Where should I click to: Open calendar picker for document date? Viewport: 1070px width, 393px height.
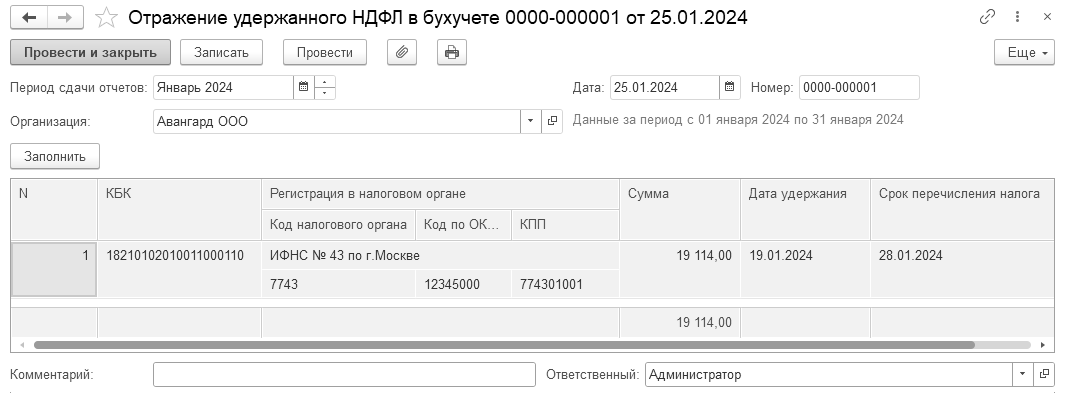(x=729, y=87)
